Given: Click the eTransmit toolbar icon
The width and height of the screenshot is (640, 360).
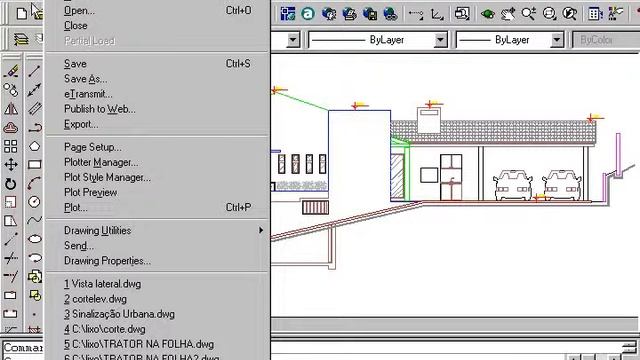Looking at the screenshot, I should tap(370, 14).
